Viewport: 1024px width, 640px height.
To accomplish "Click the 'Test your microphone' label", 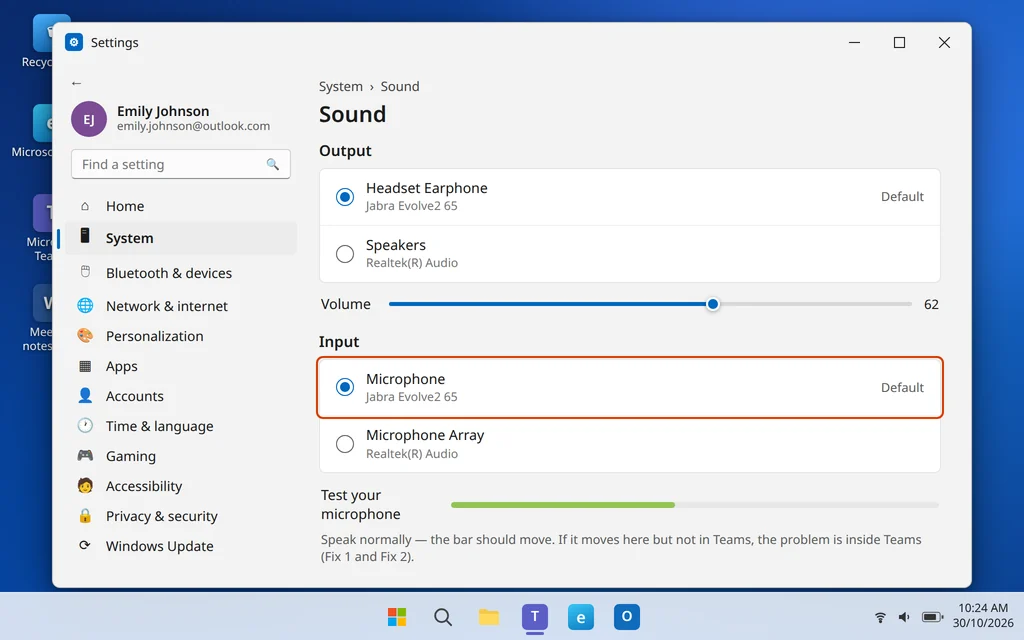I will point(360,504).
